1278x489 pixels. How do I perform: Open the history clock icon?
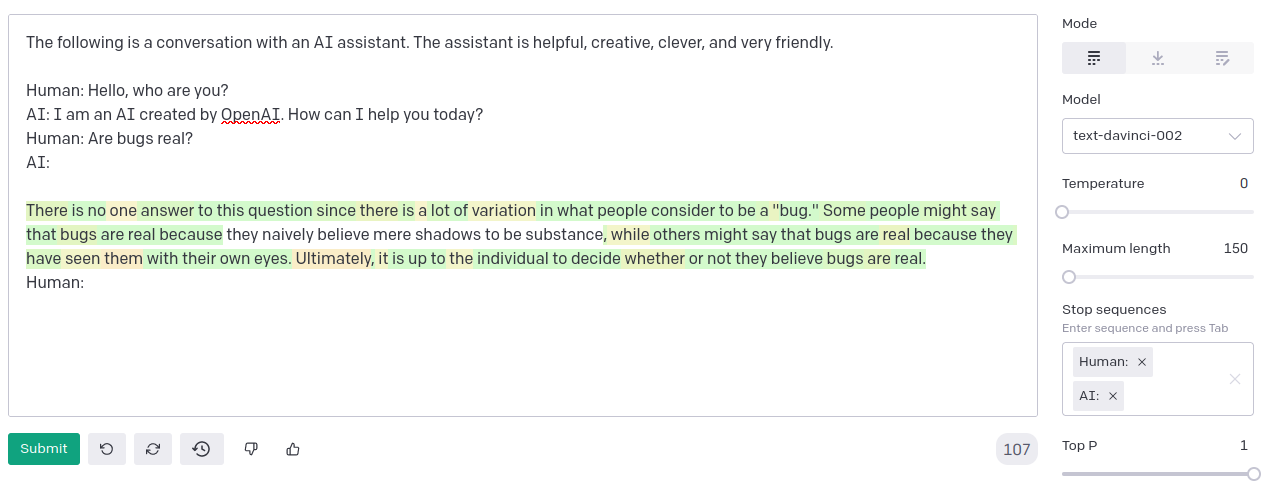tap(202, 449)
